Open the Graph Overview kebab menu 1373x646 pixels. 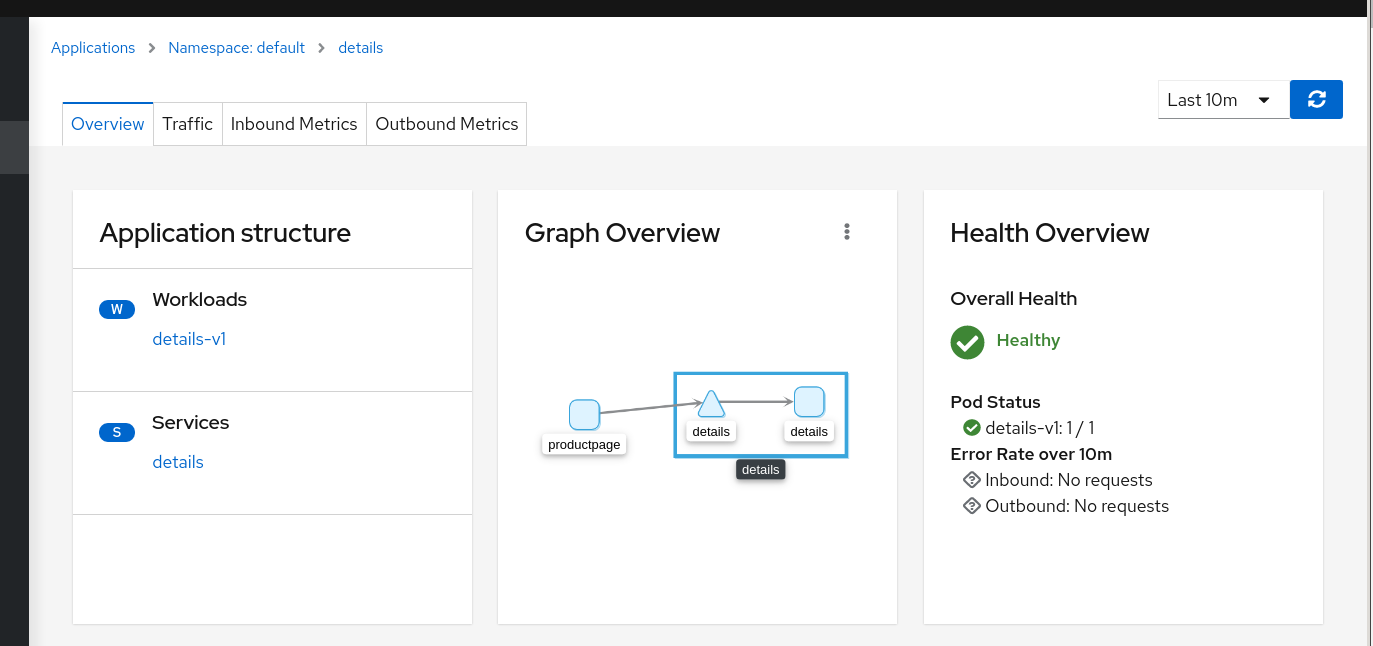(x=847, y=232)
